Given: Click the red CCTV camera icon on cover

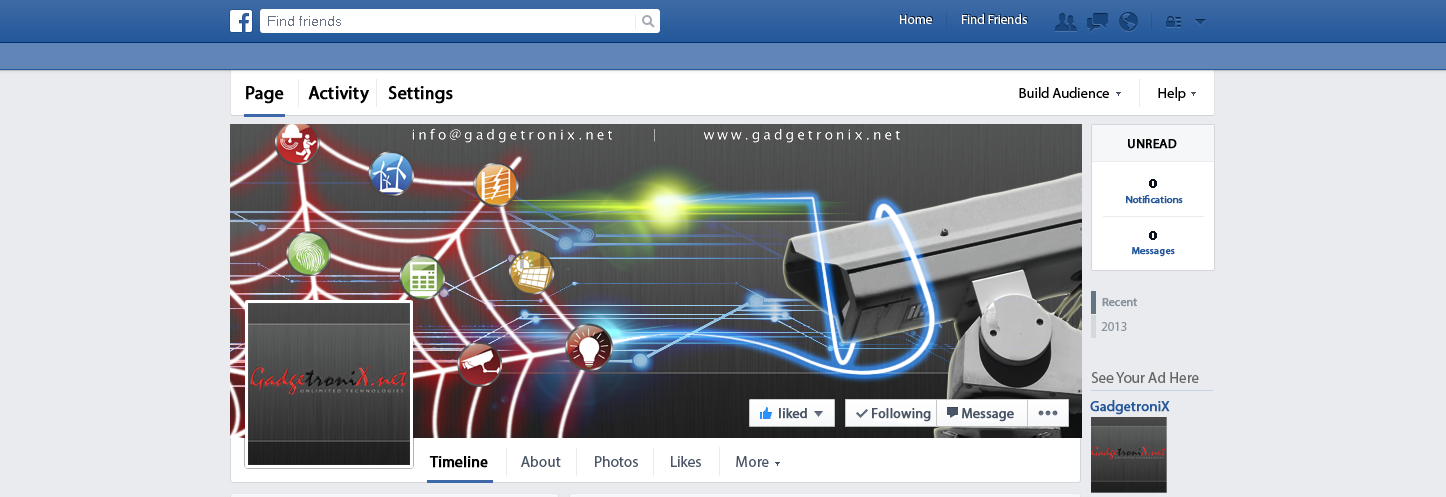Looking at the screenshot, I should point(480,364).
